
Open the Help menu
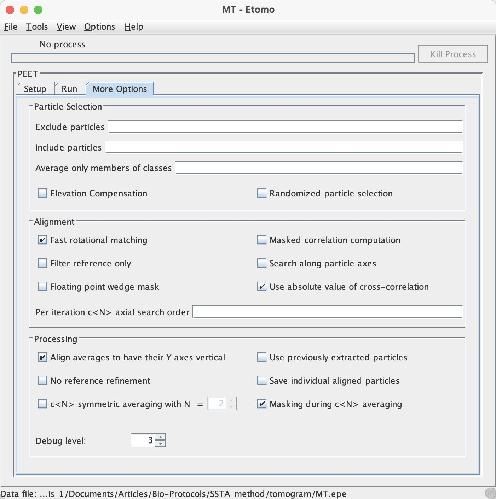134,27
